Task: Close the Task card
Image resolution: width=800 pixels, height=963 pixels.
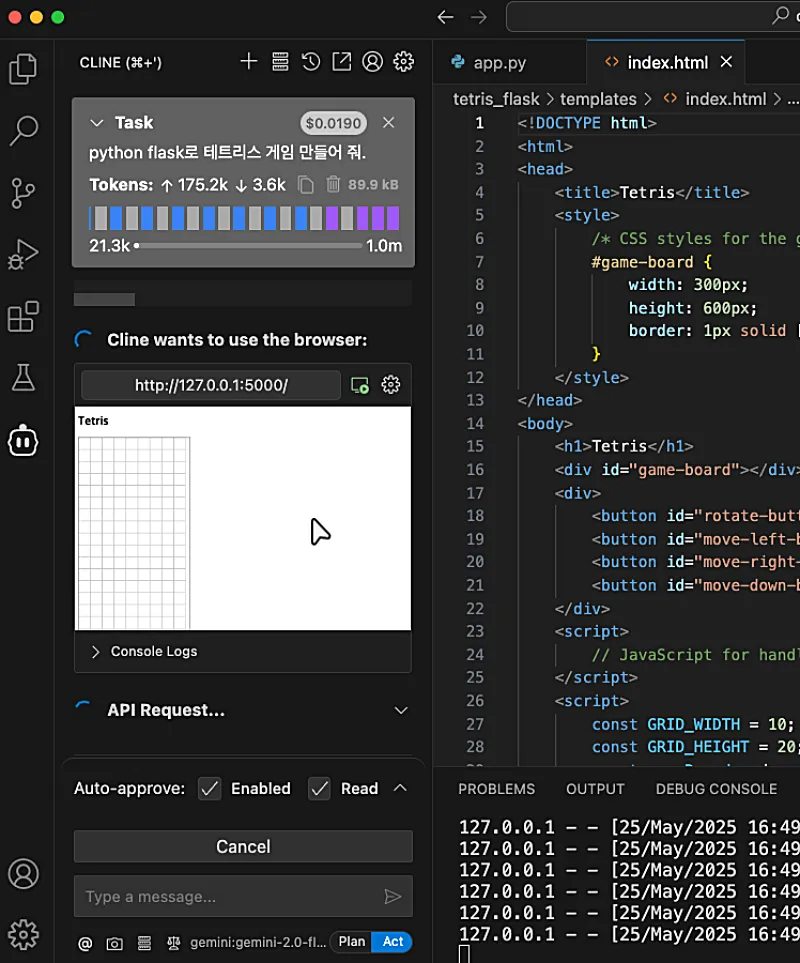Action: click(x=389, y=123)
